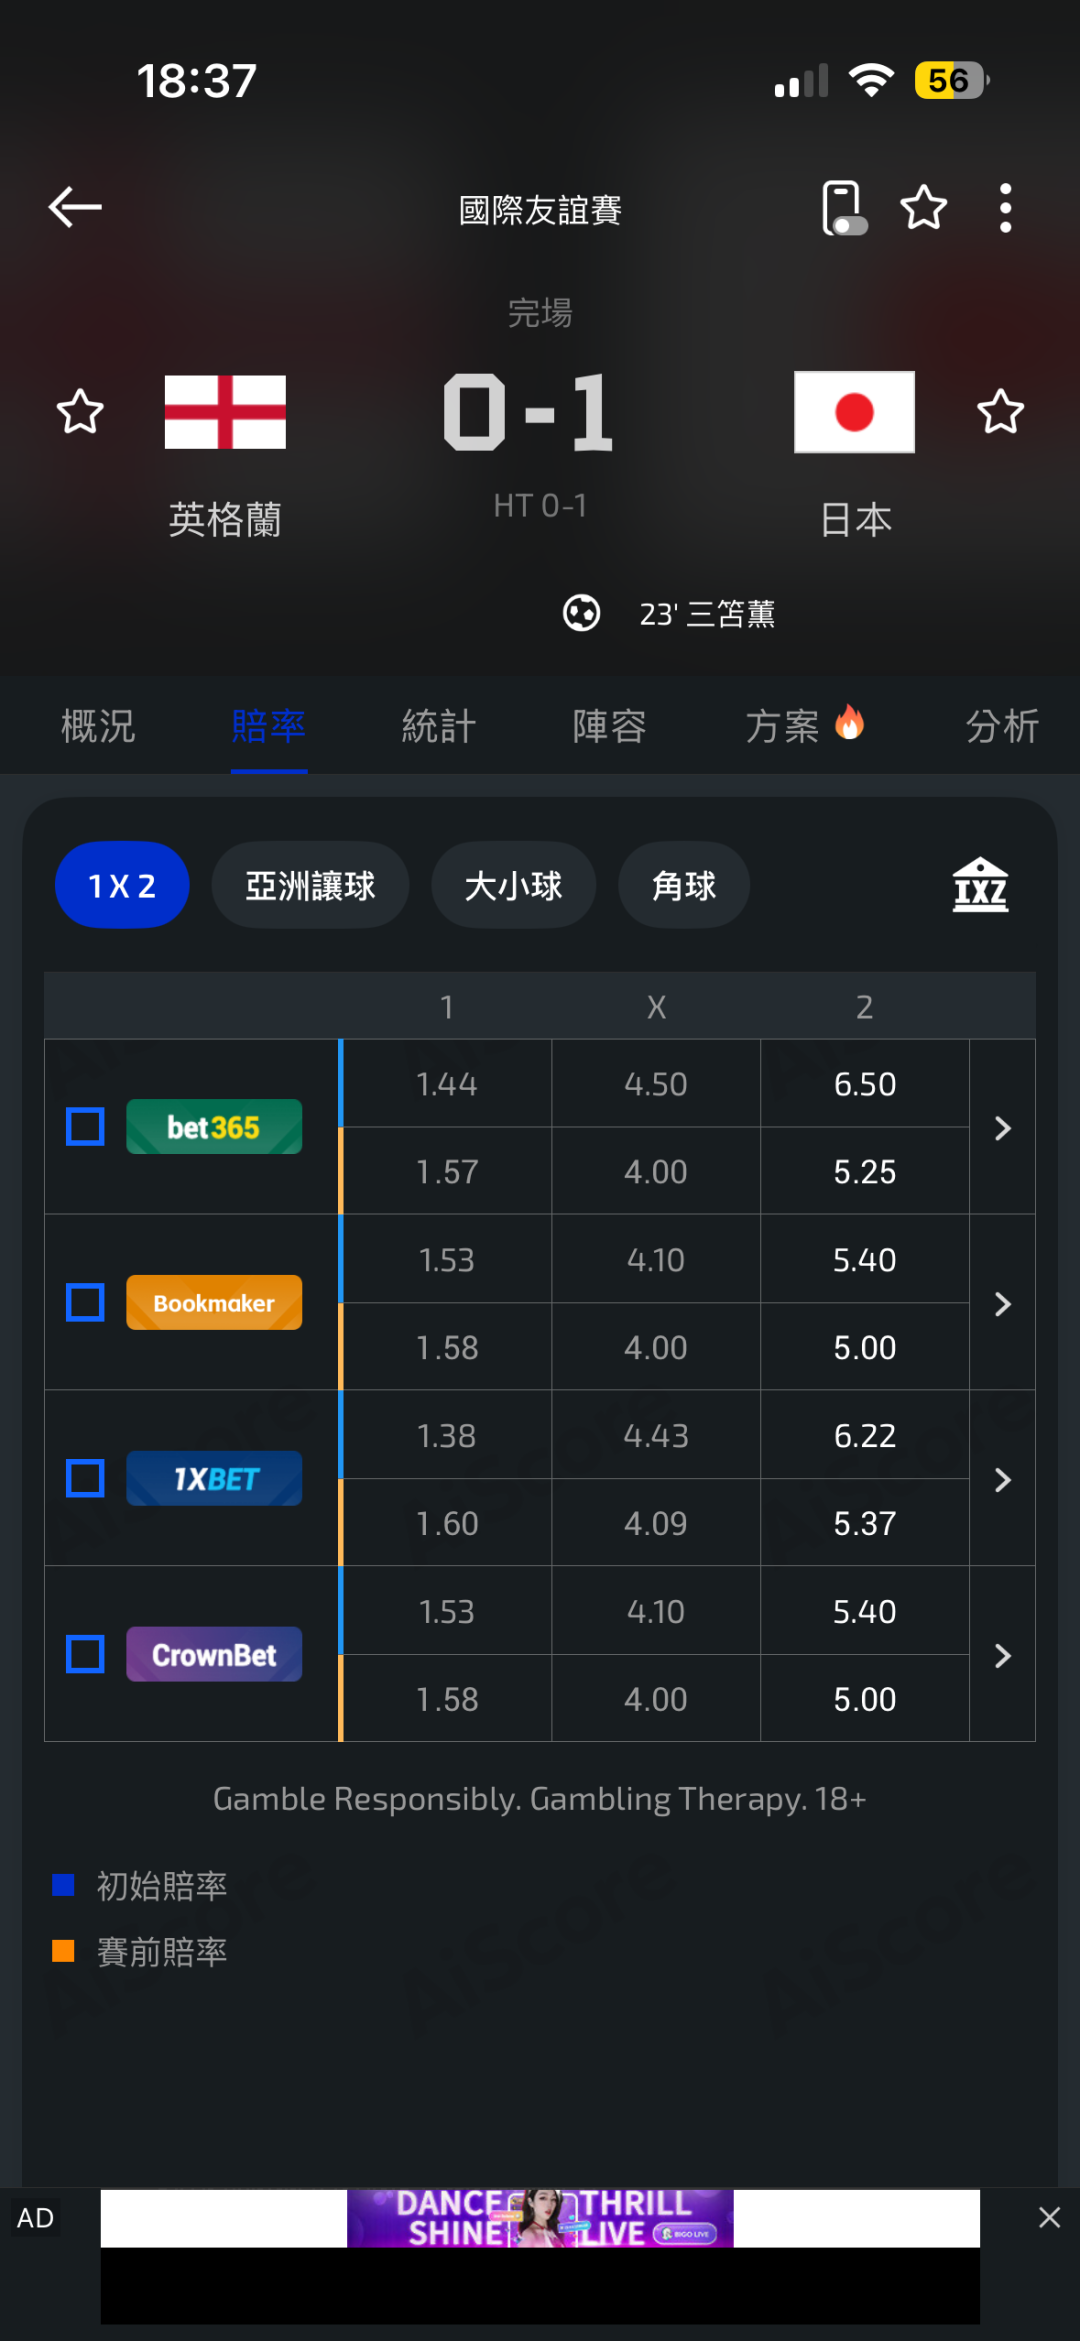The image size is (1080, 2341).
Task: Open the three-dot more options menu
Action: click(1005, 208)
